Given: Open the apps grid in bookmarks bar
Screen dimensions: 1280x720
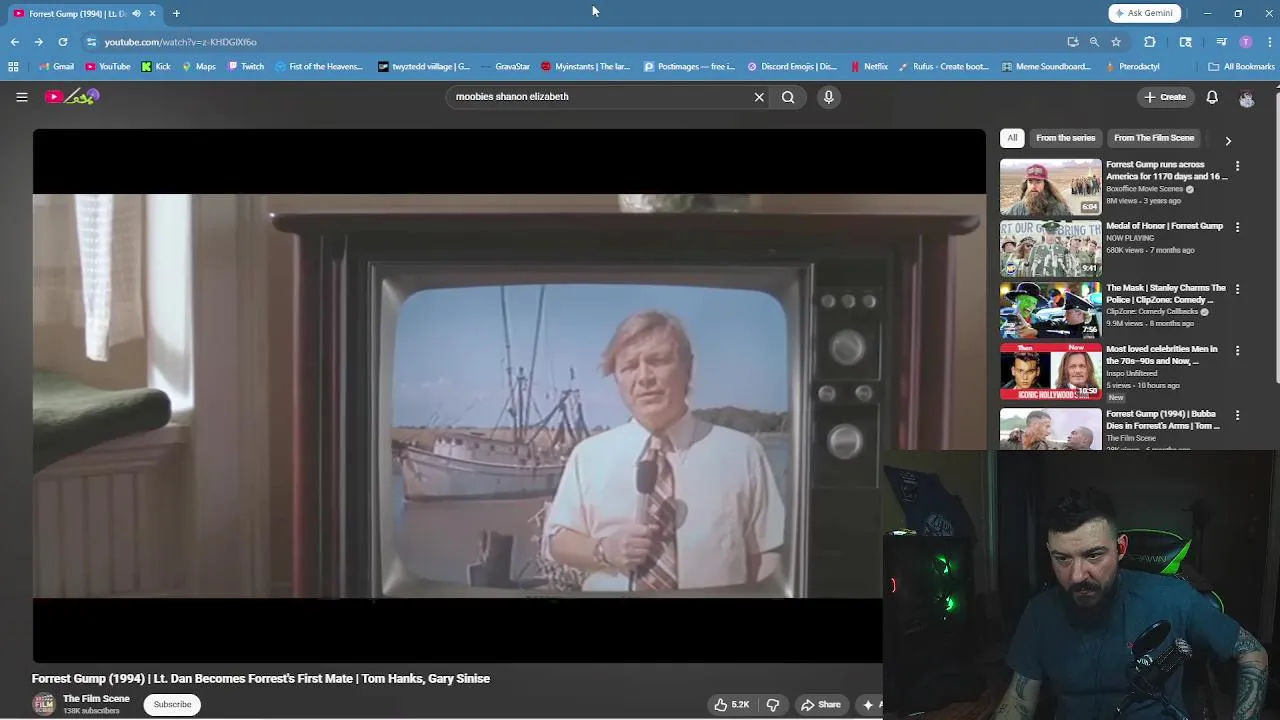Looking at the screenshot, I should pos(13,67).
